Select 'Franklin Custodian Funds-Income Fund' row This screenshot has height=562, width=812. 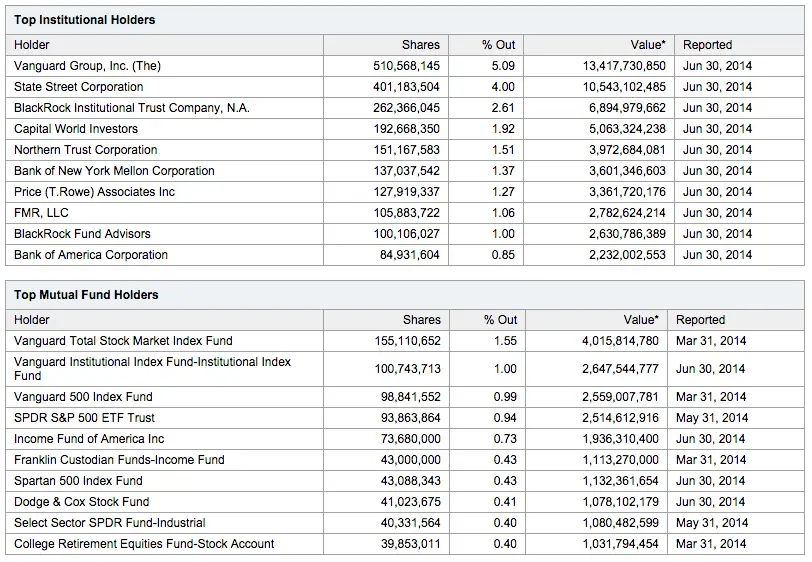click(x=404, y=460)
